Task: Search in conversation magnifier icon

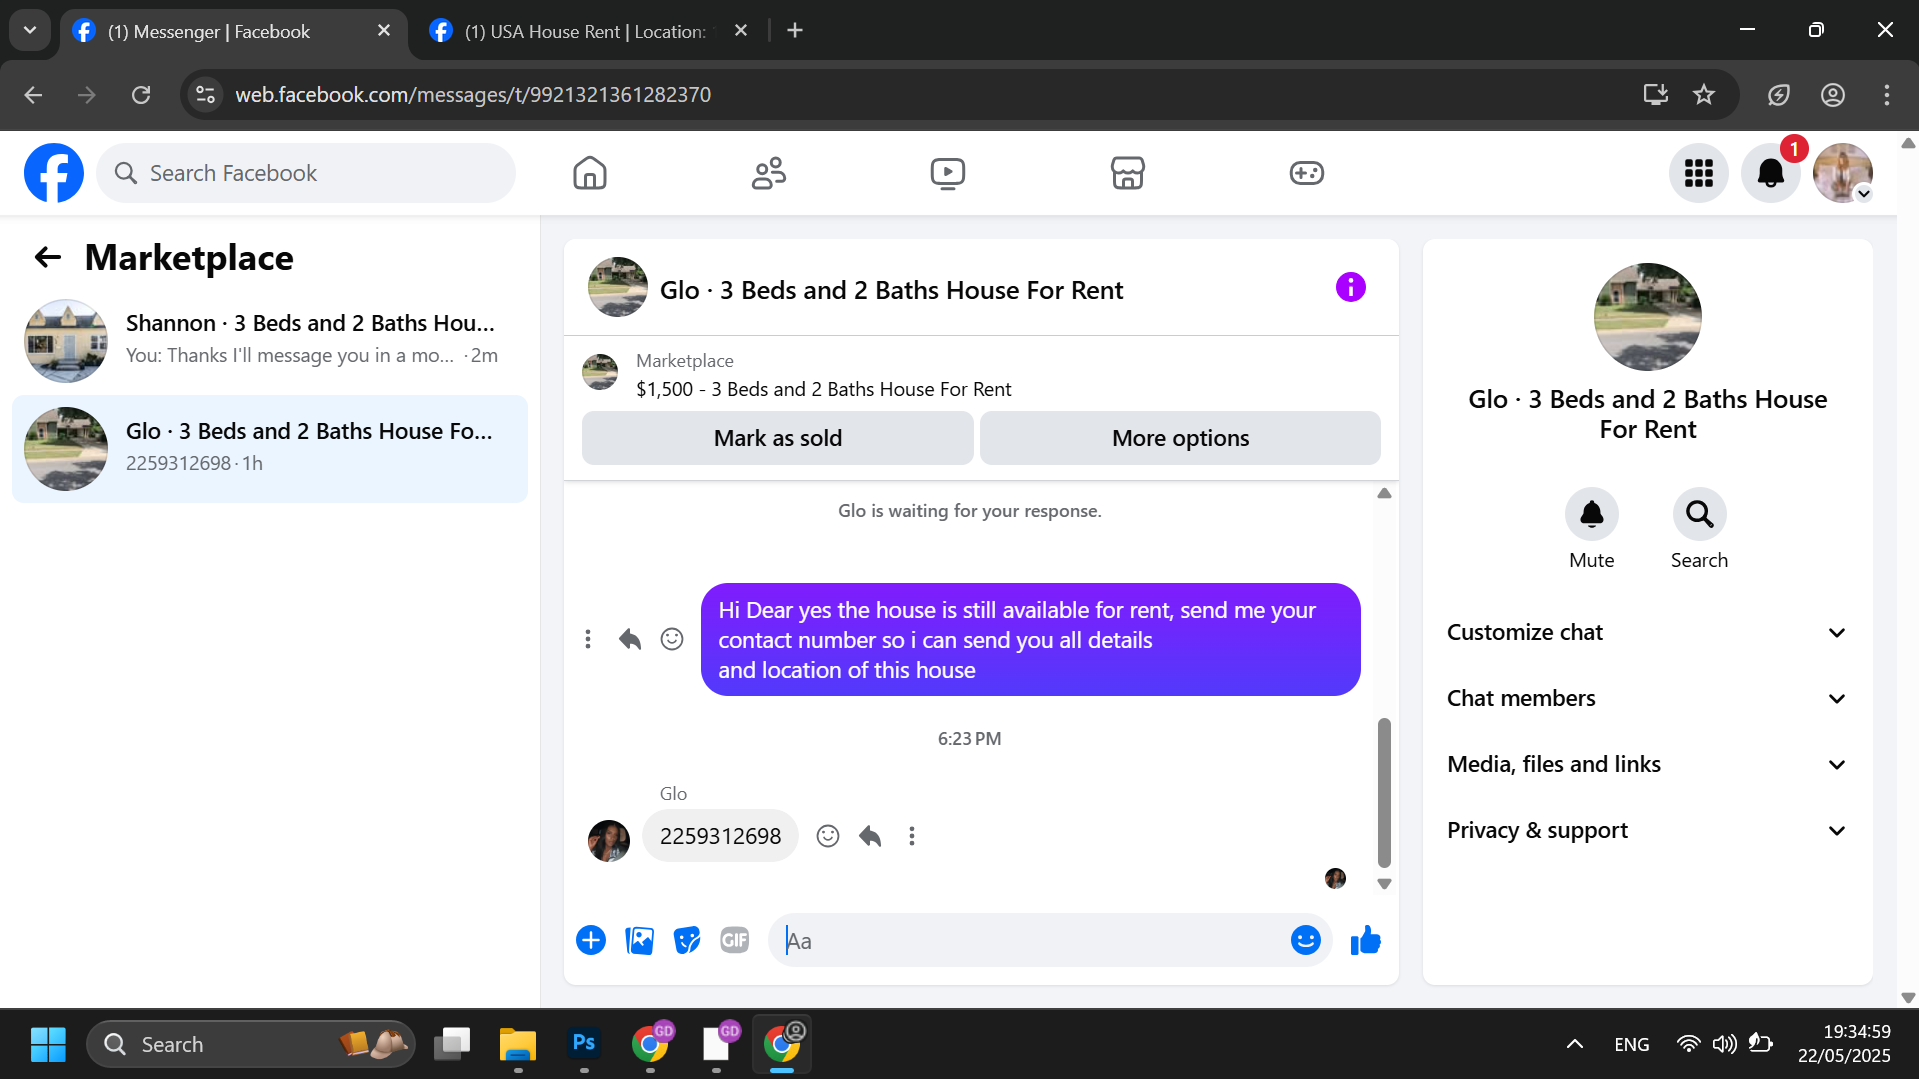Action: pos(1700,514)
